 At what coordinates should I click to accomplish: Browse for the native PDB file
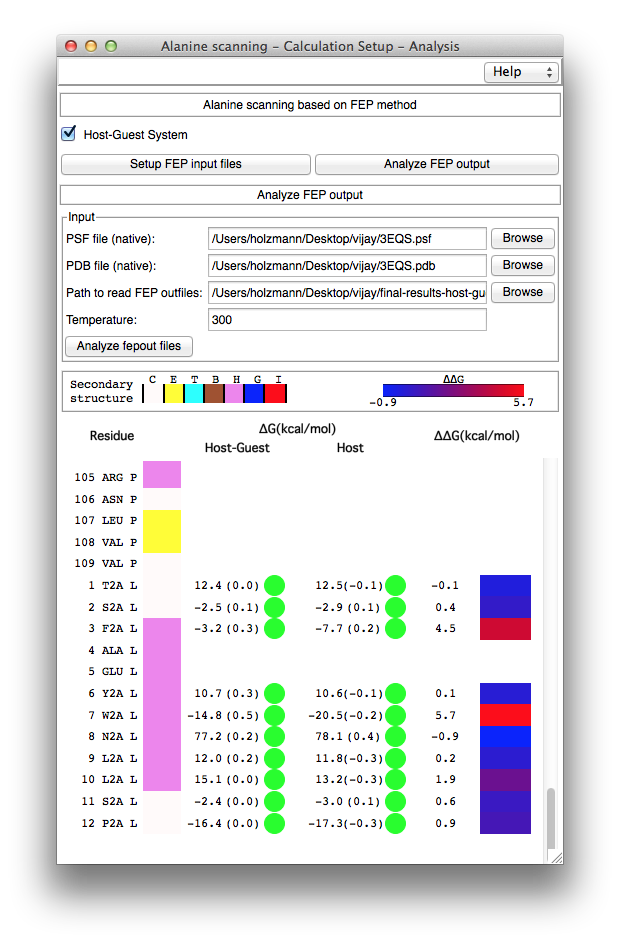point(522,265)
